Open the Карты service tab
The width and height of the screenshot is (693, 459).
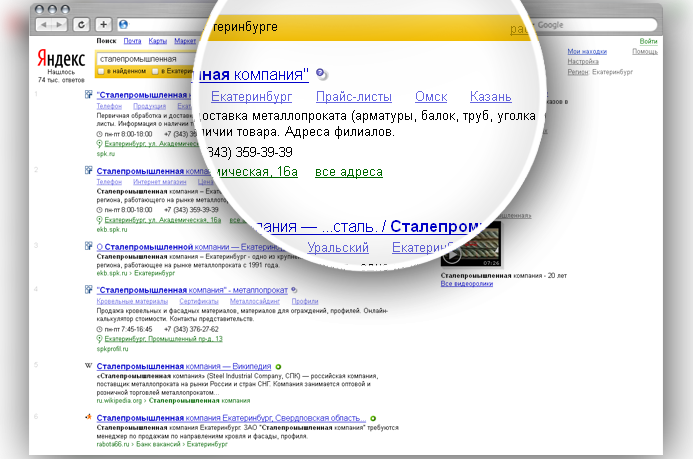tap(158, 41)
